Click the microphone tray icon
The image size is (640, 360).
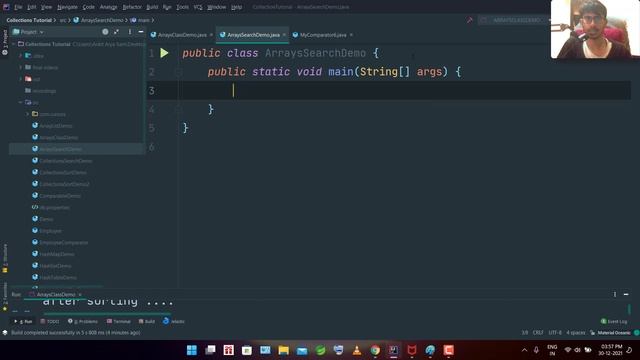[536, 350]
